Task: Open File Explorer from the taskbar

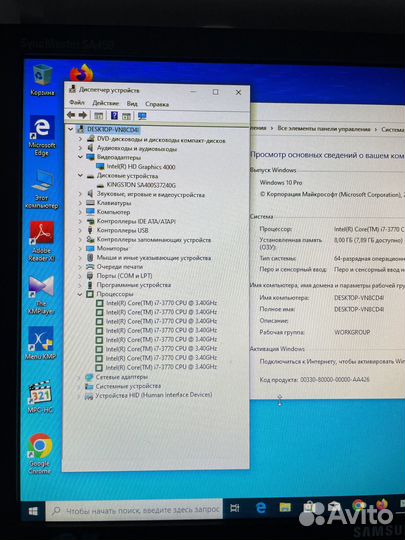Action: [285, 507]
